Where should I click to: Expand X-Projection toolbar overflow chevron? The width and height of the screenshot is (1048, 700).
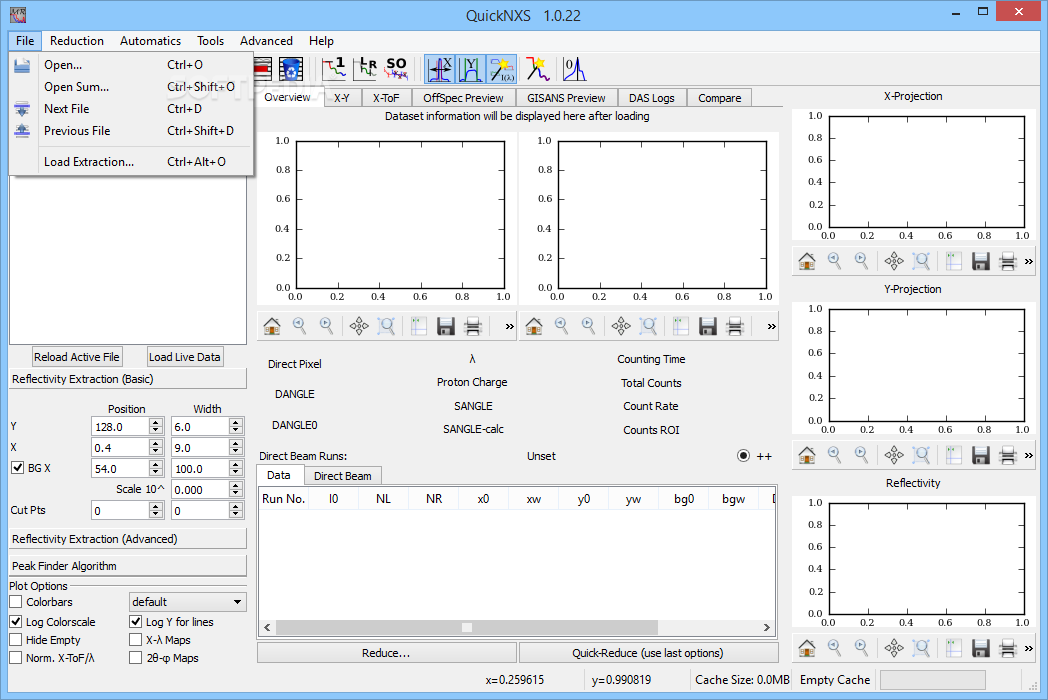click(x=1029, y=261)
